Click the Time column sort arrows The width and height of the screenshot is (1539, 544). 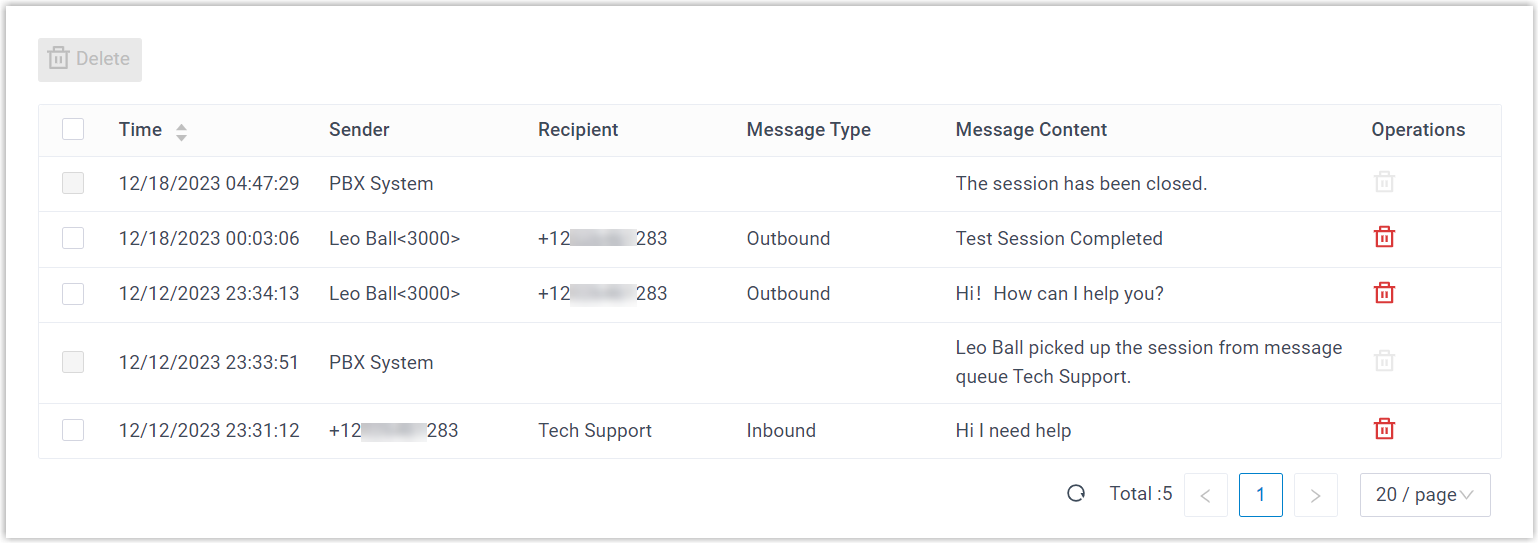[x=181, y=131]
